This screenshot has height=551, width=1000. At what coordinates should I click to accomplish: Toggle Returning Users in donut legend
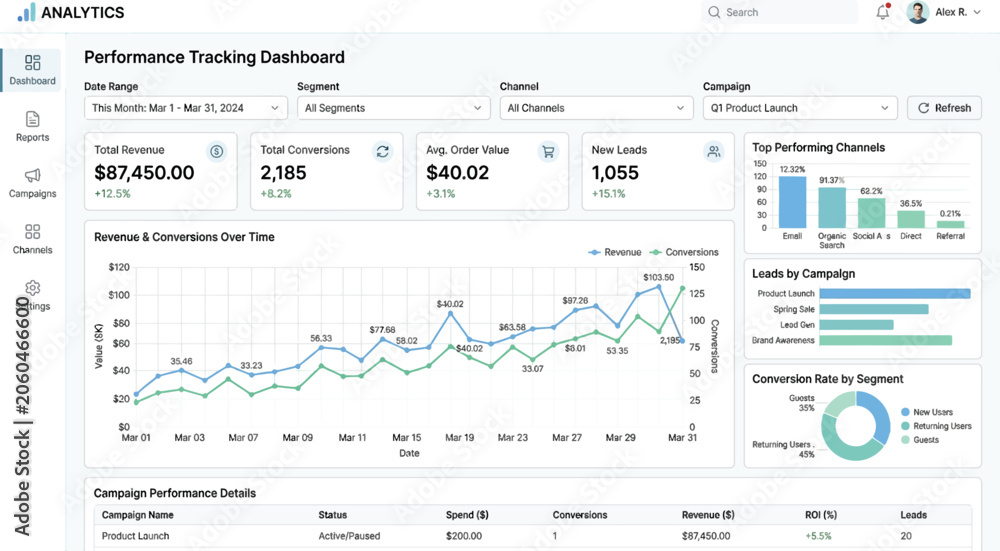point(936,426)
